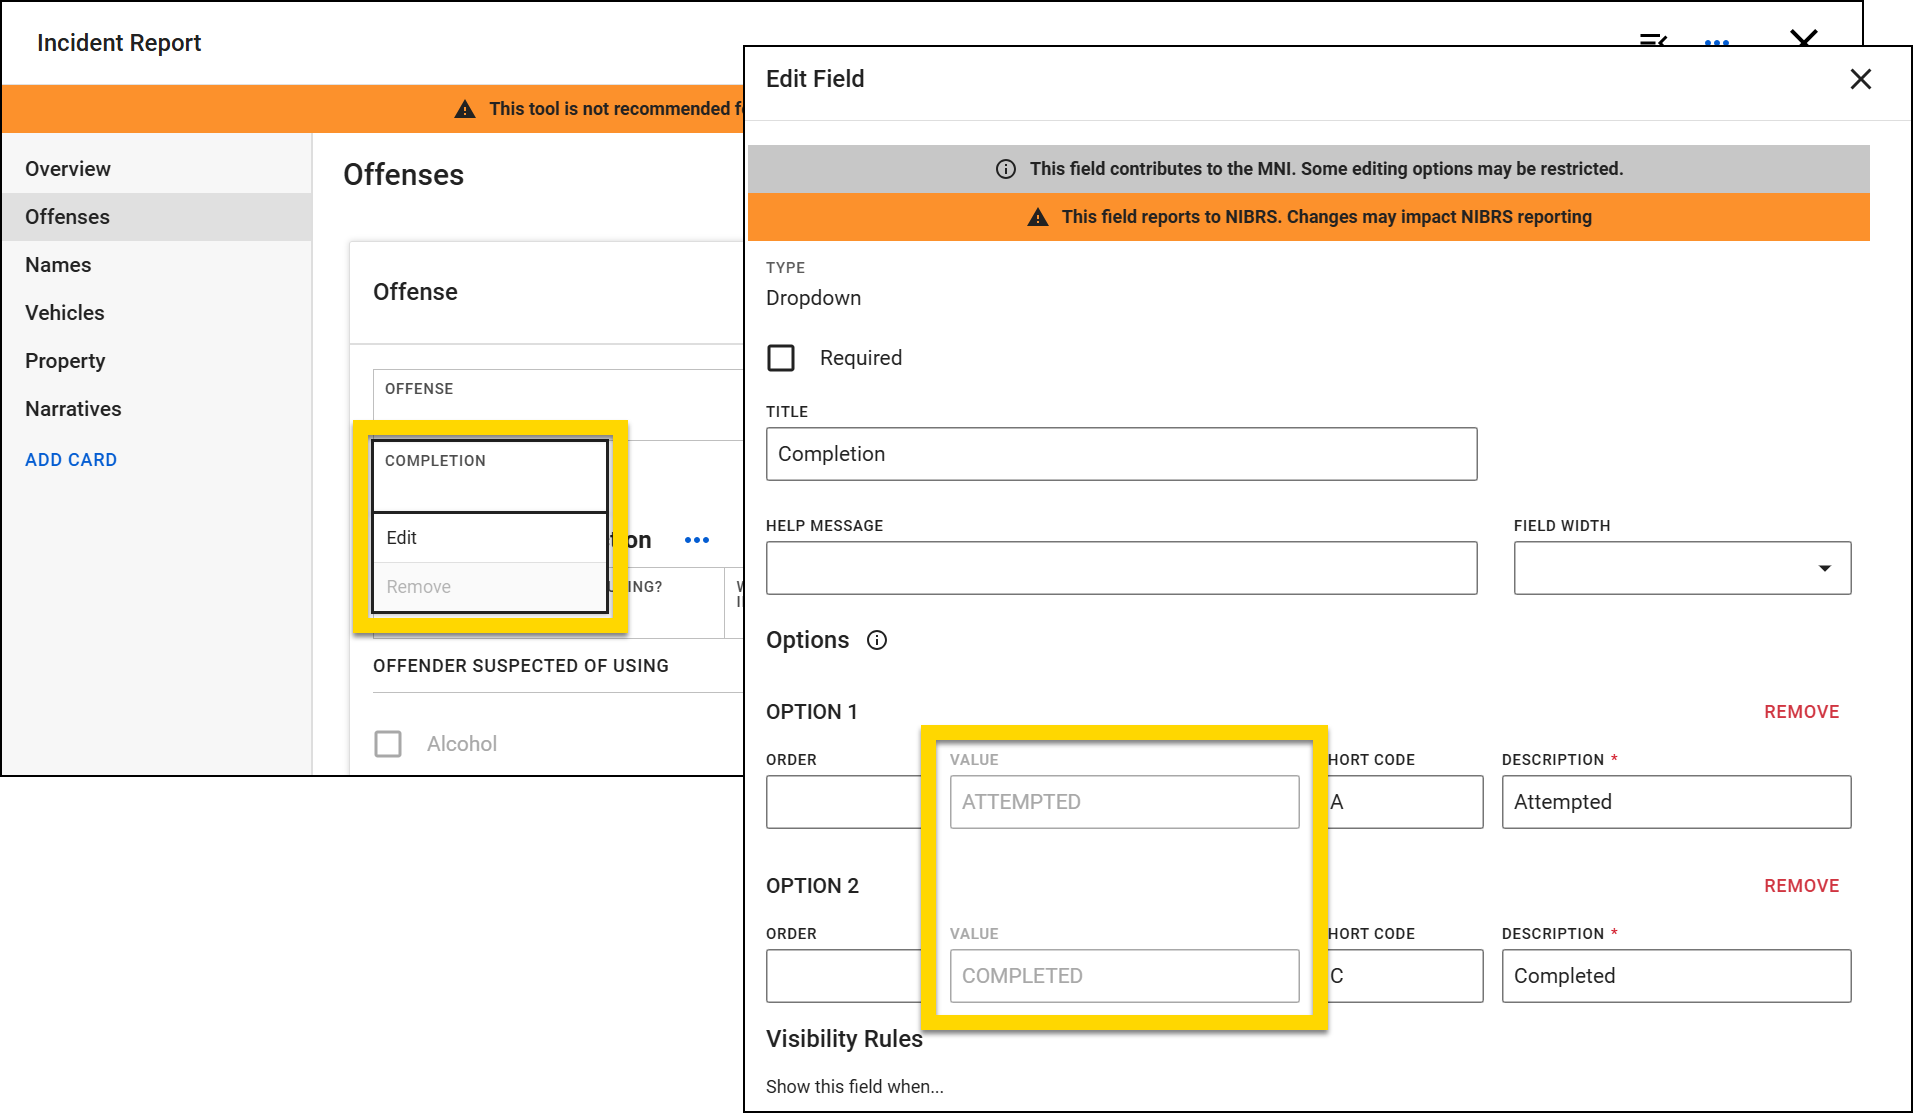Click the chevron collapse icon near the top right

(1804, 40)
